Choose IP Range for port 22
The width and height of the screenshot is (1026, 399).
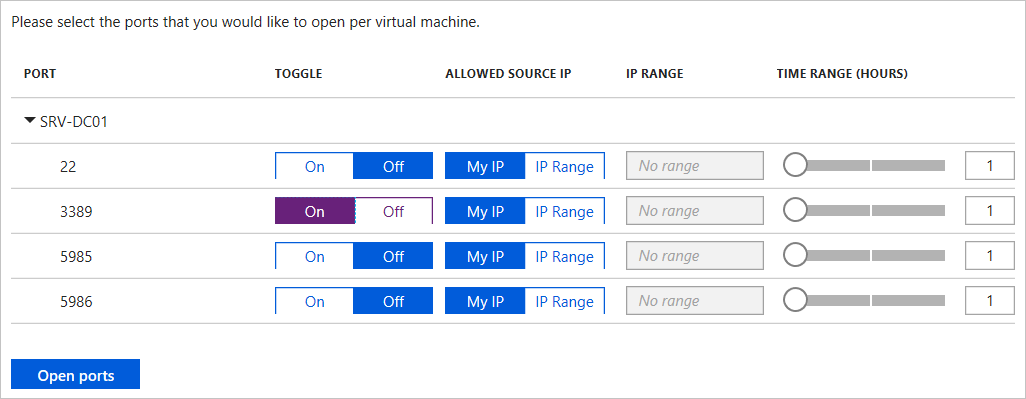pos(565,166)
